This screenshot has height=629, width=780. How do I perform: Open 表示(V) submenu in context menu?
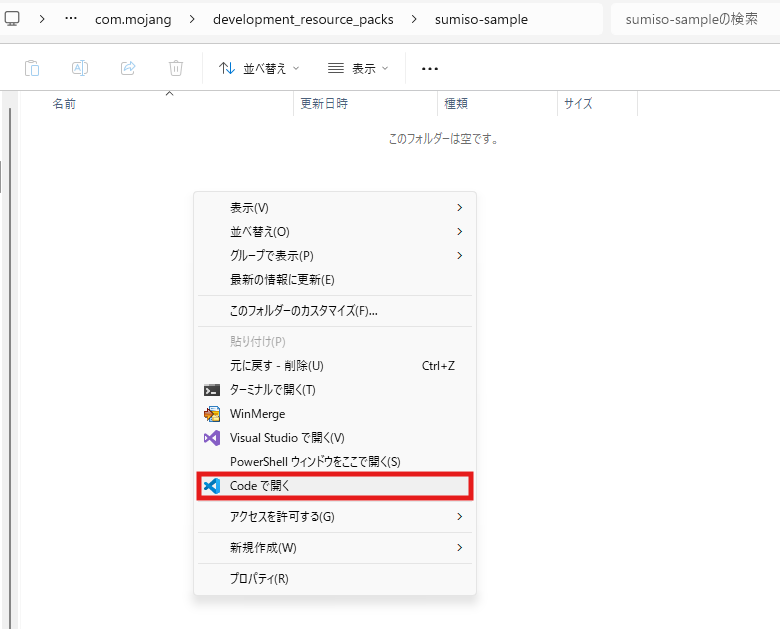point(335,208)
